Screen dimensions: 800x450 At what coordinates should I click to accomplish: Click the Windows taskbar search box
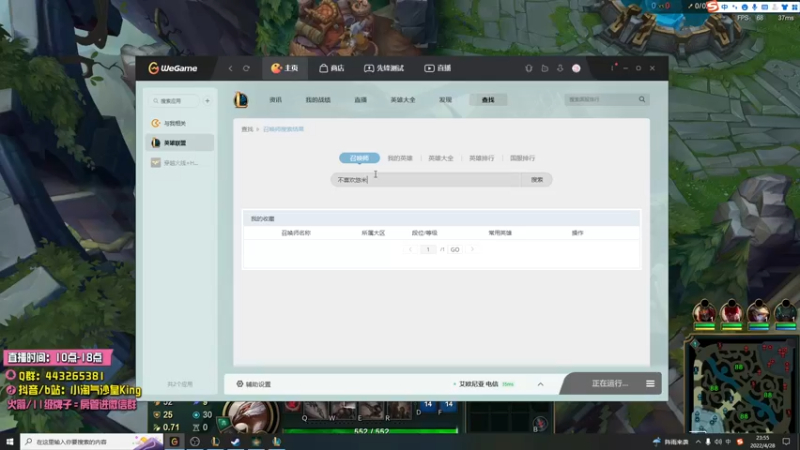[92, 441]
